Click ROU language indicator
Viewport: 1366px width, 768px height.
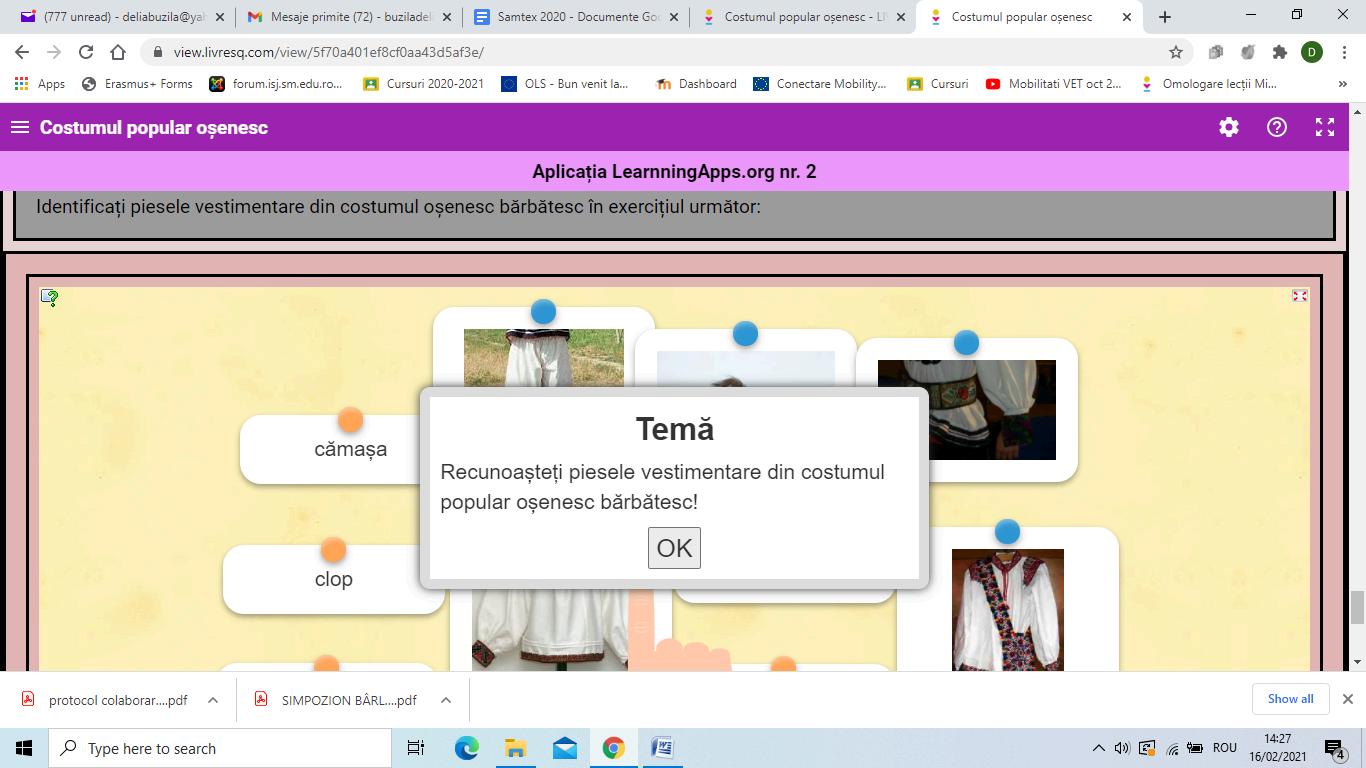pyautogui.click(x=1224, y=748)
